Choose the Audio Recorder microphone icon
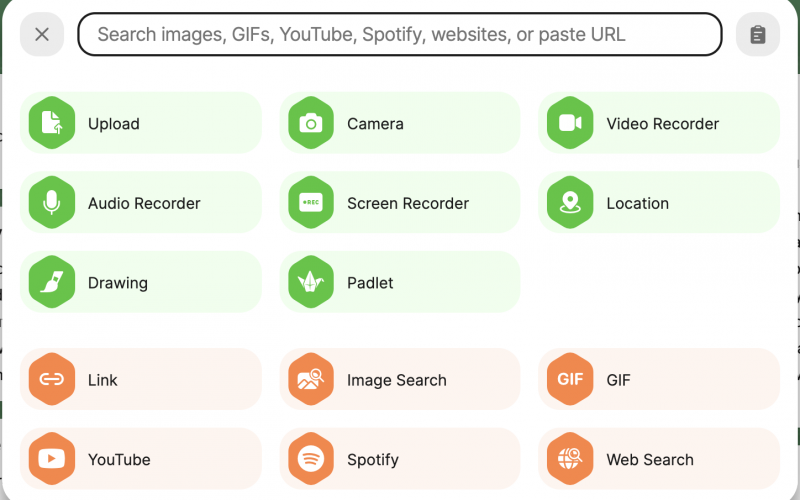This screenshot has width=800, height=500. pyautogui.click(x=52, y=203)
